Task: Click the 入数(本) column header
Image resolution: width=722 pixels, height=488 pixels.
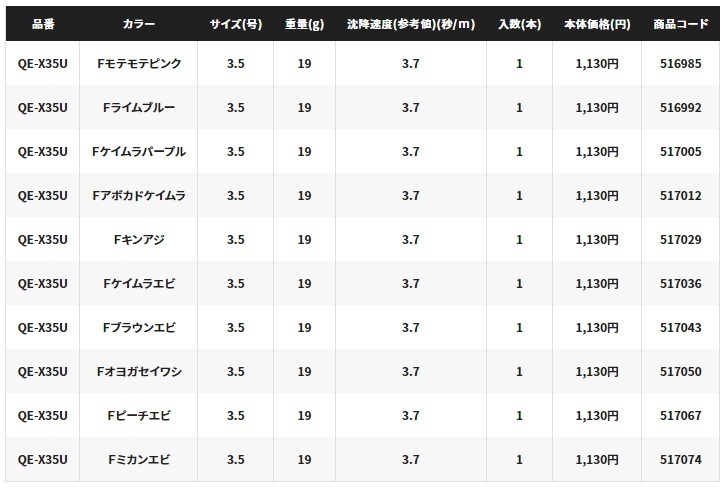Action: pyautogui.click(x=519, y=21)
